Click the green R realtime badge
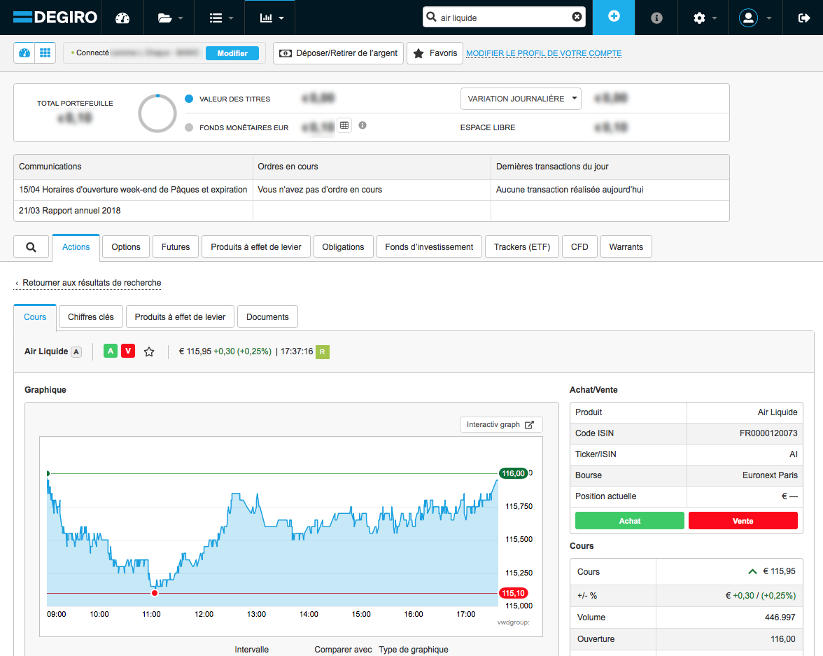 (322, 352)
